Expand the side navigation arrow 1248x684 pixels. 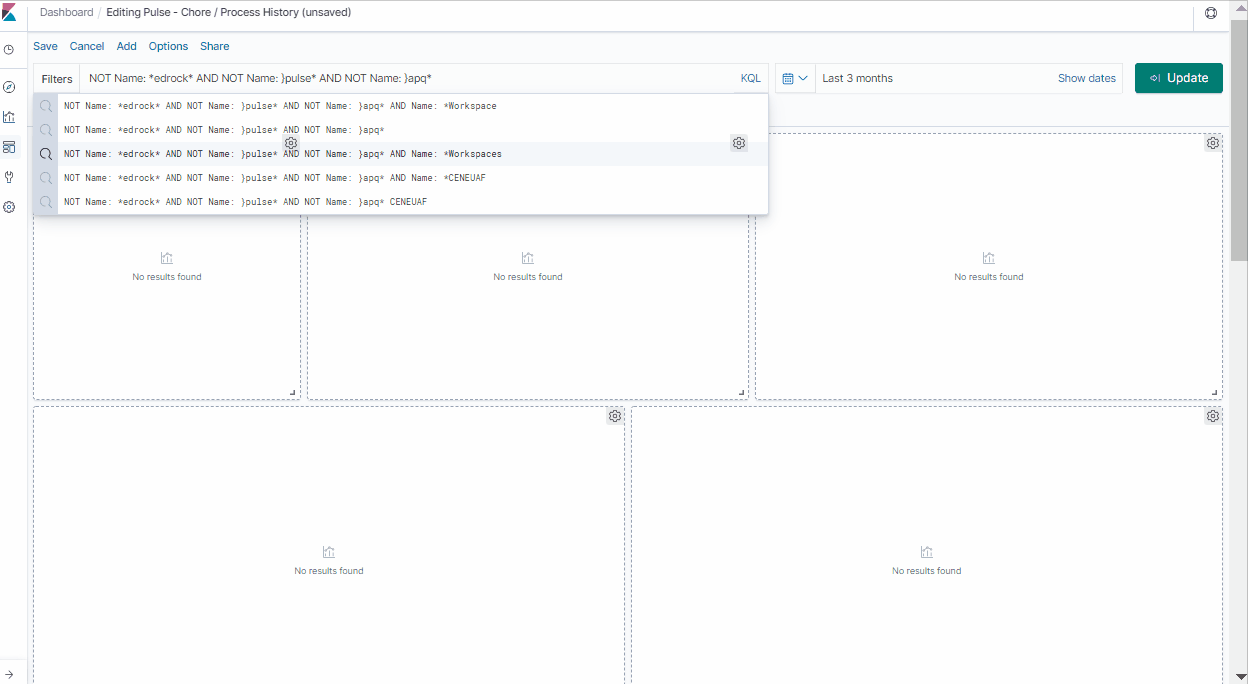[9, 675]
